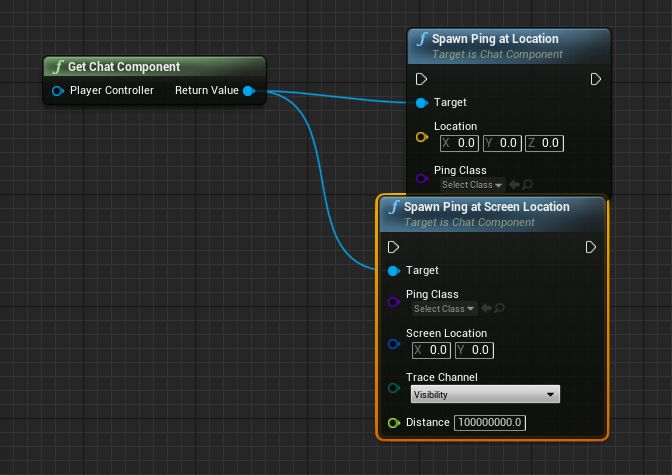Click the Return Value label
The image size is (672, 475).
[x=207, y=90]
